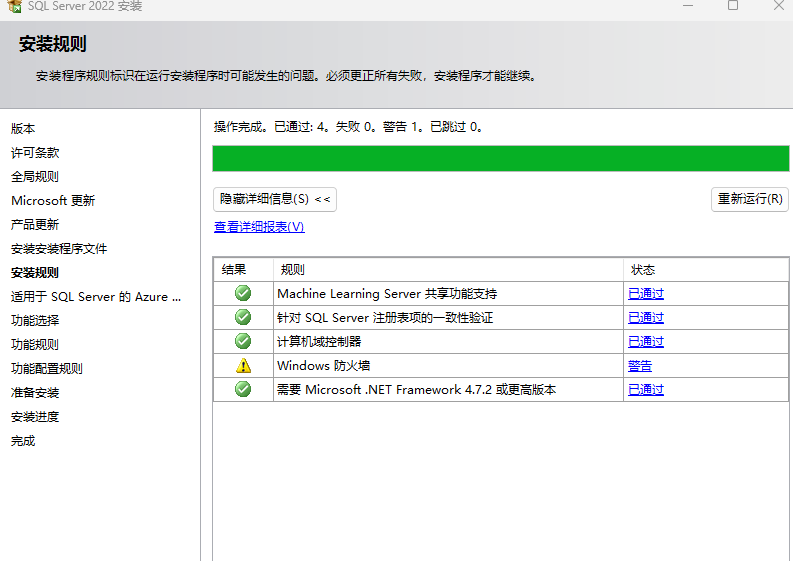Click the 计算机域控制器 rule text
Image resolution: width=793 pixels, height=561 pixels.
[x=319, y=341]
